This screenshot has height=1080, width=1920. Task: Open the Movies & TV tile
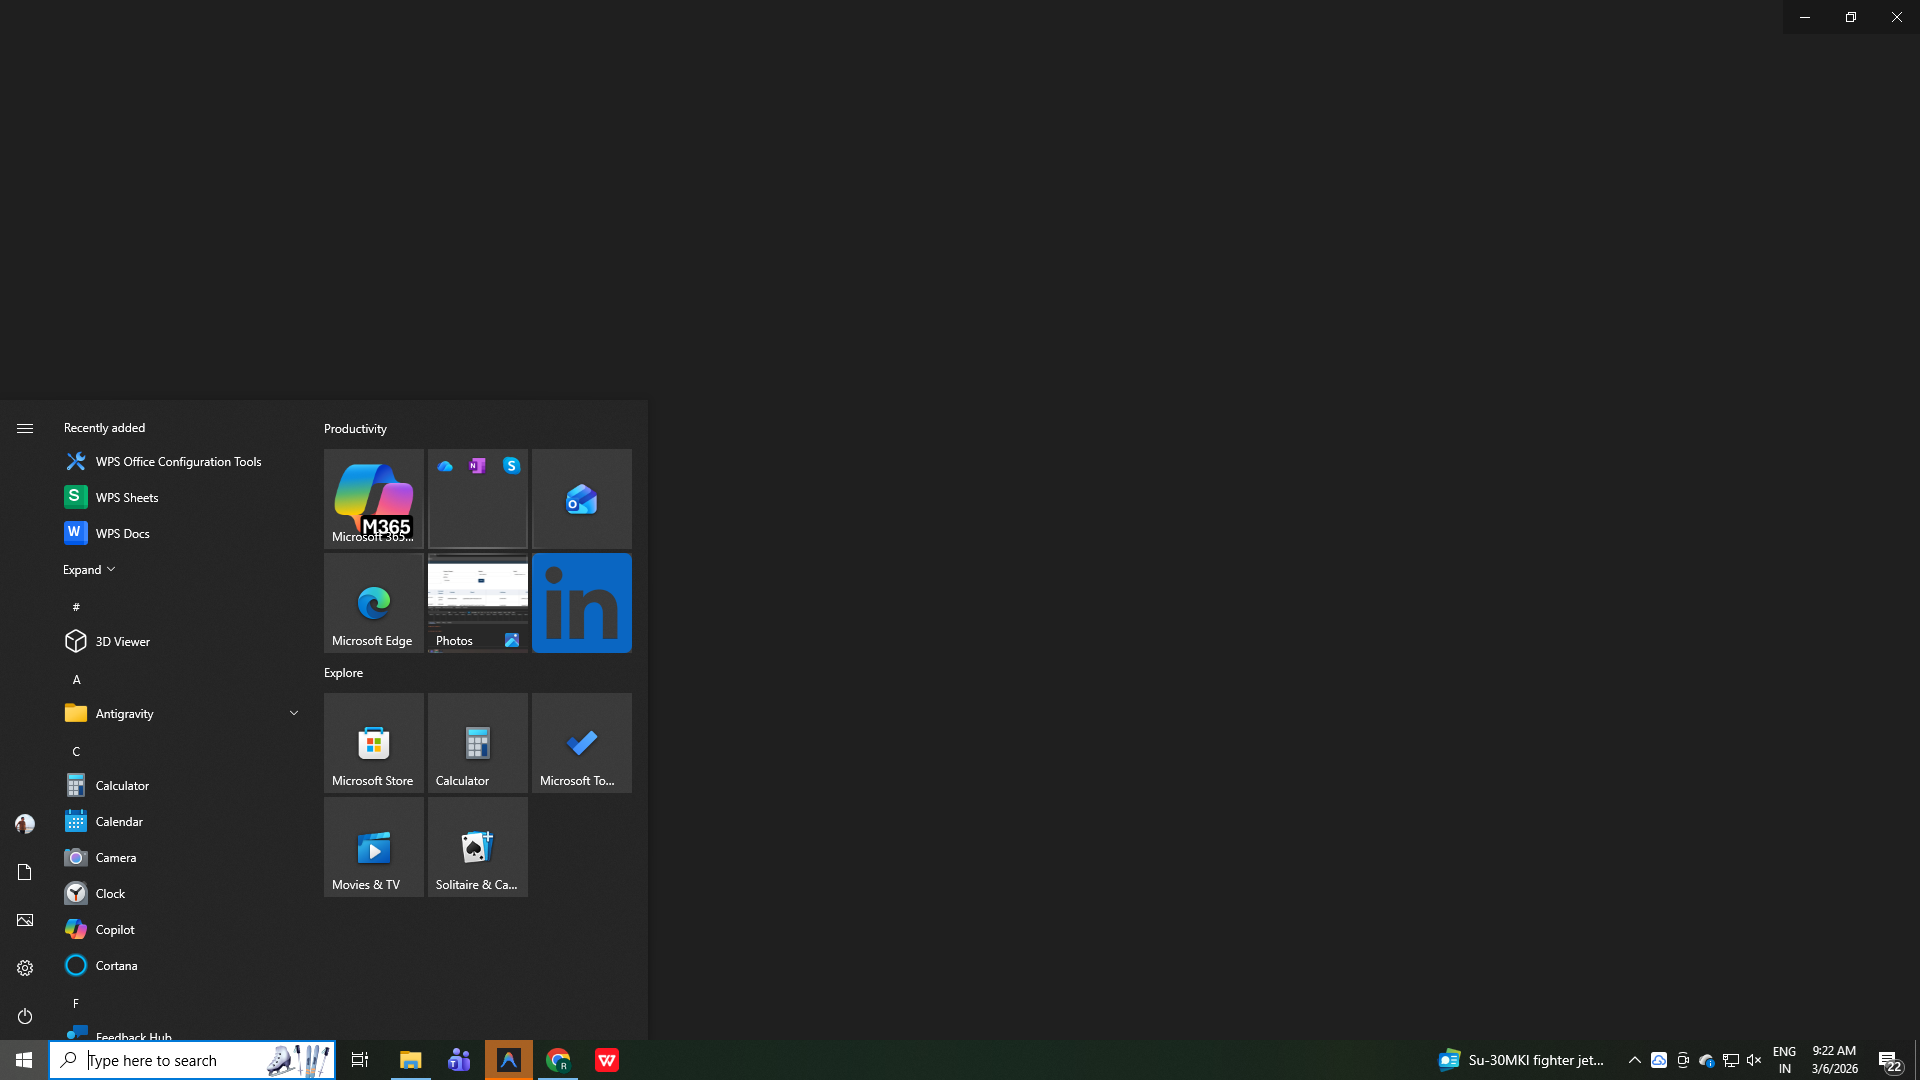[373, 846]
